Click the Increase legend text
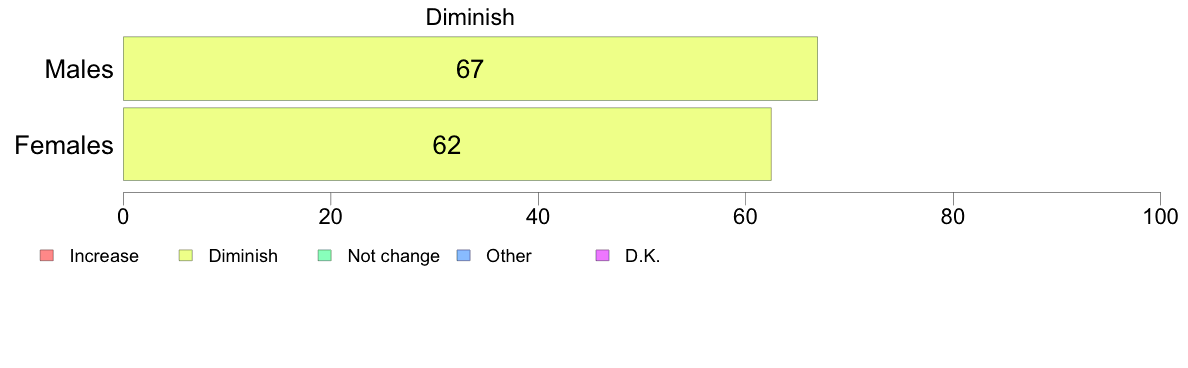The width and height of the screenshot is (1188, 368). (x=104, y=256)
